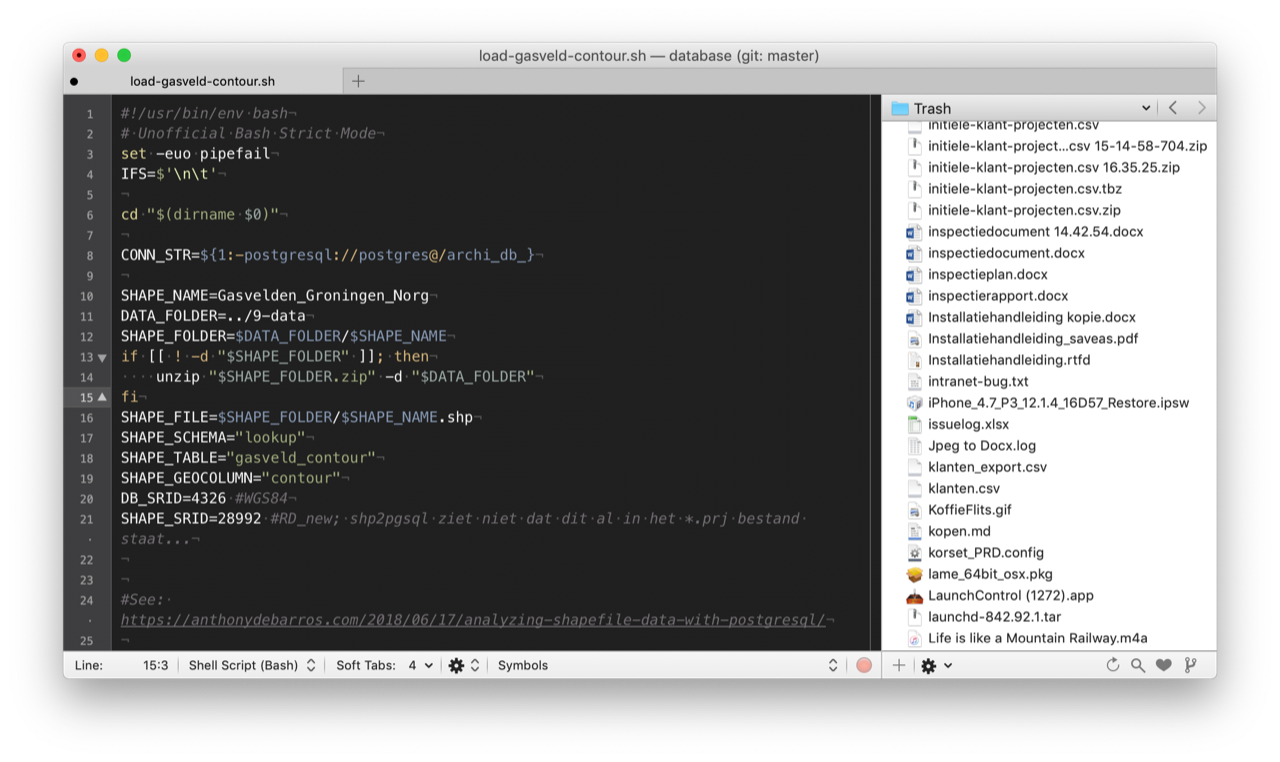Click the source control branch icon
Viewport: 1280px width, 762px height.
point(1190,665)
